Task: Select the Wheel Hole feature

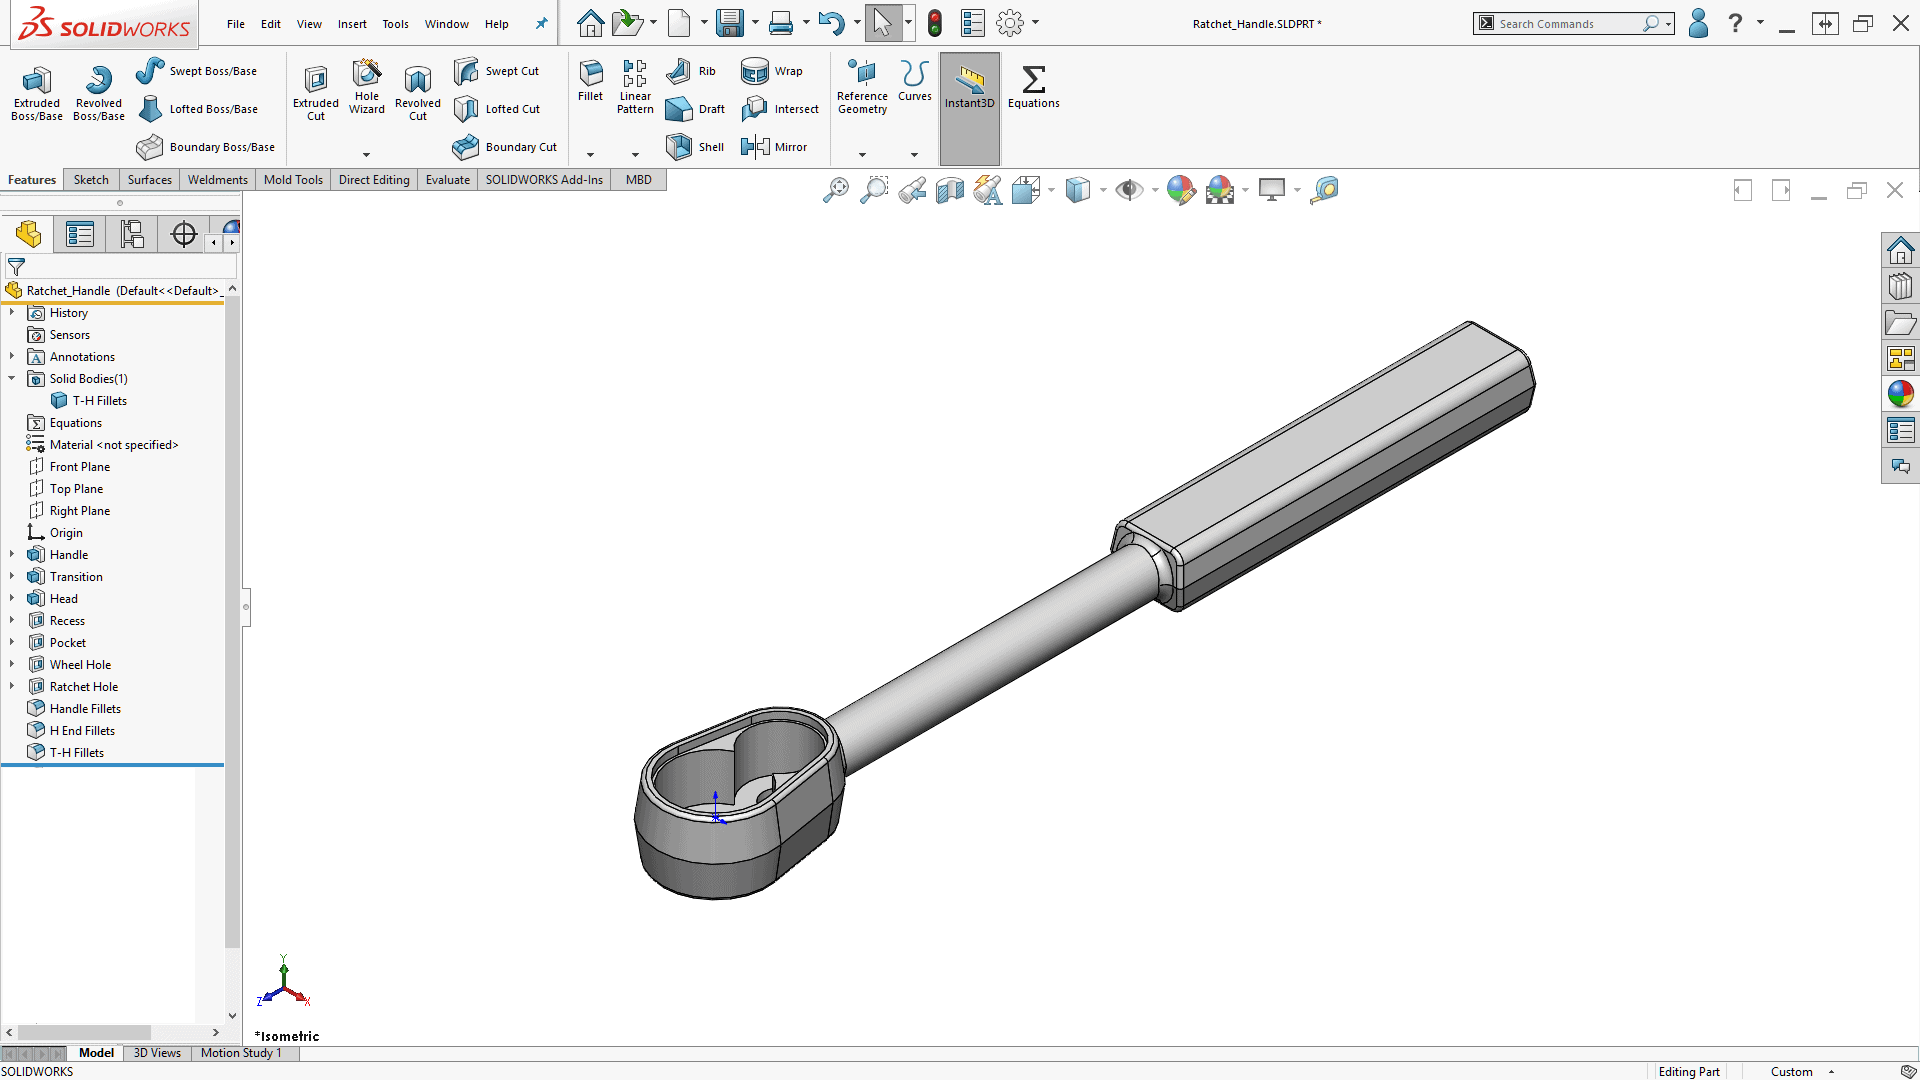Action: (80, 665)
